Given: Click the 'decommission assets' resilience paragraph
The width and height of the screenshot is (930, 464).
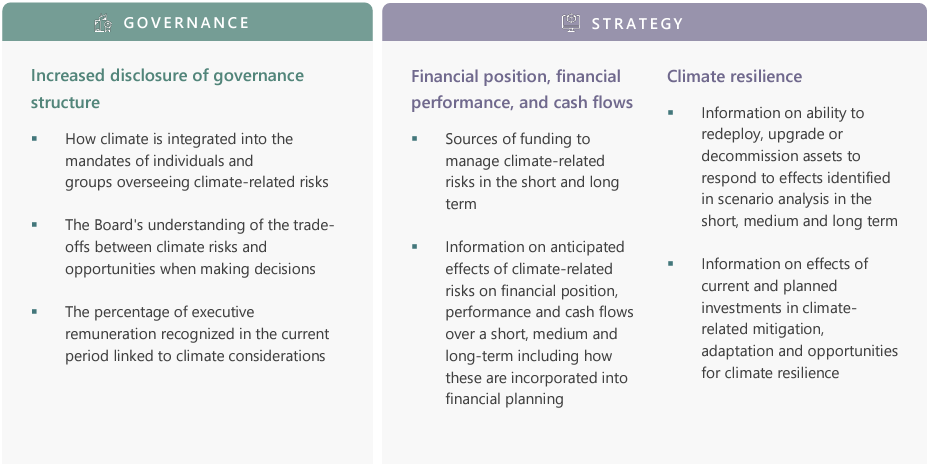Looking at the screenshot, I should pyautogui.click(x=800, y=167).
